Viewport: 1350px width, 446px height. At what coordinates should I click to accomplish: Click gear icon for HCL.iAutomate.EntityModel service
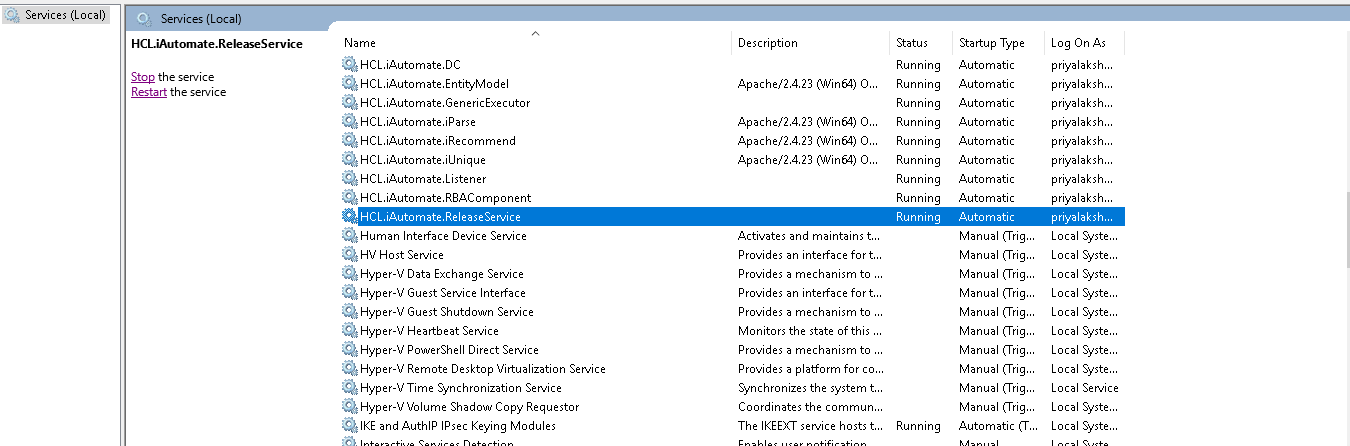click(349, 84)
